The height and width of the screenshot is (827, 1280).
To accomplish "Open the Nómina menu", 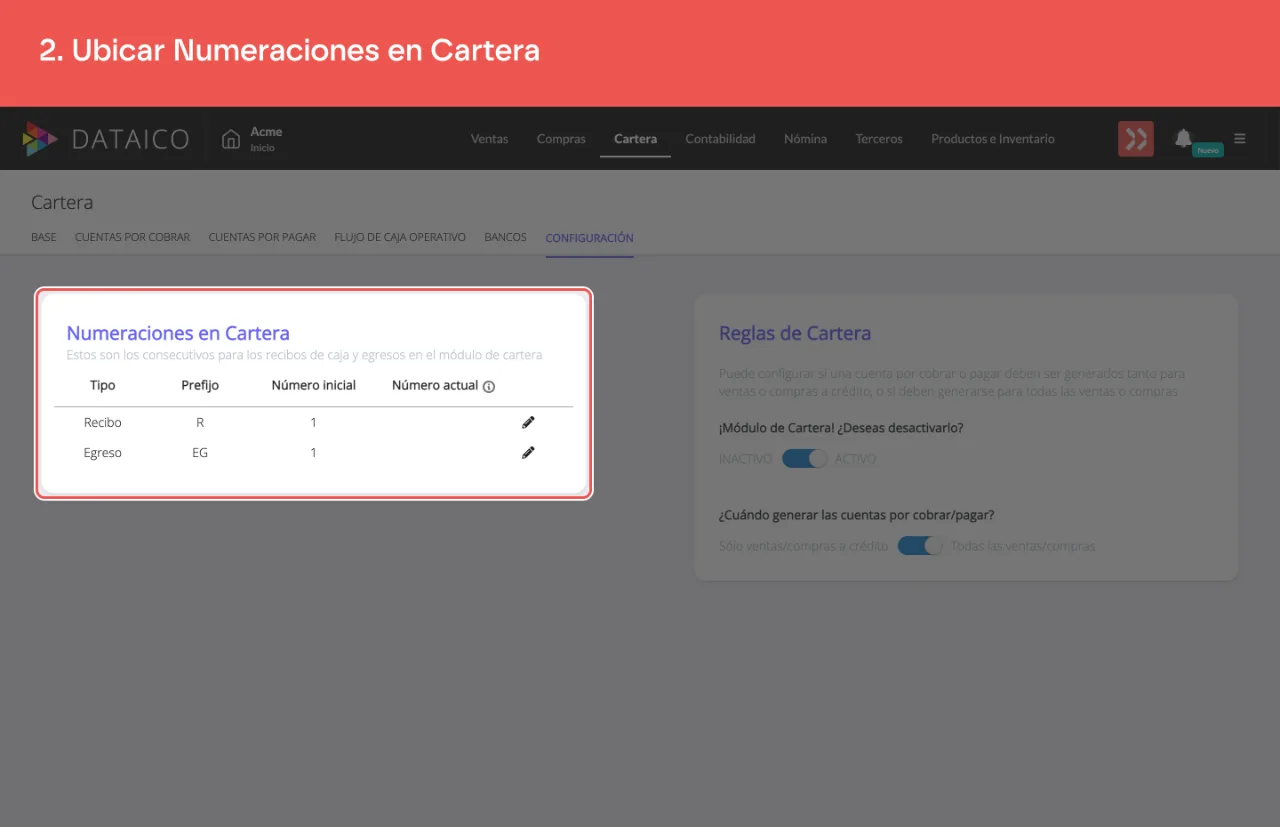I will 805,139.
